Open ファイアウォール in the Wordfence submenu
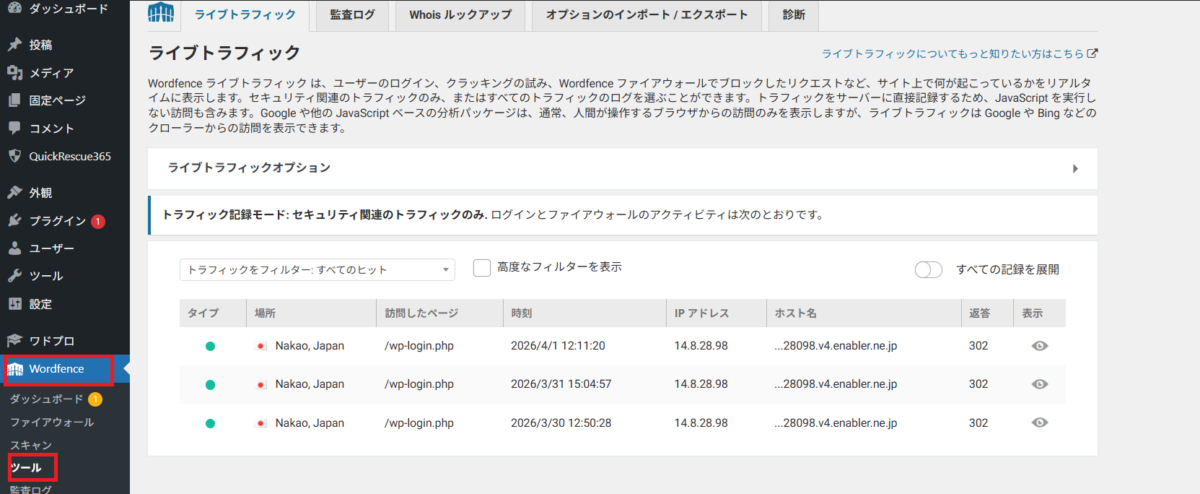The image size is (1200, 494). pyautogui.click(x=52, y=422)
